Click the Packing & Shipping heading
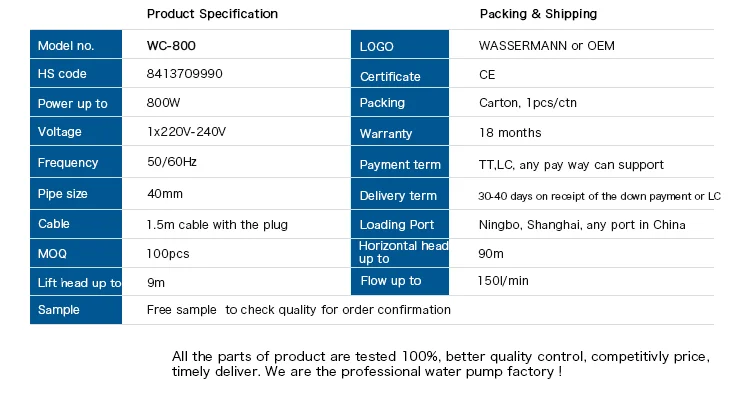 [x=538, y=14]
